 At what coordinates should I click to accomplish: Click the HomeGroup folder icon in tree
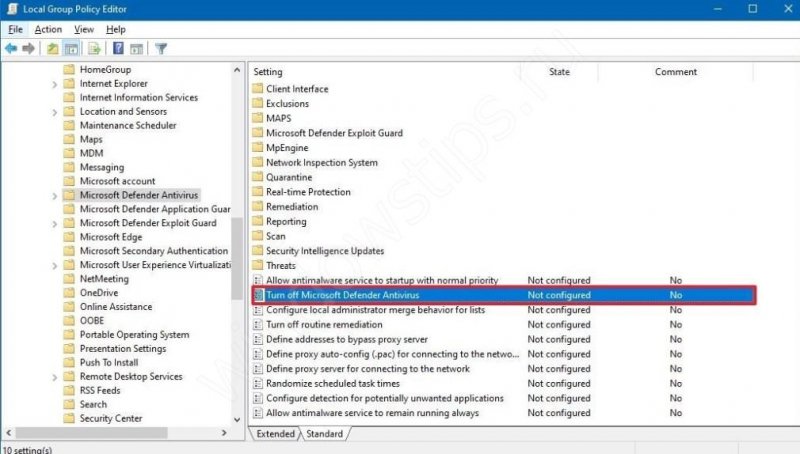(x=69, y=69)
